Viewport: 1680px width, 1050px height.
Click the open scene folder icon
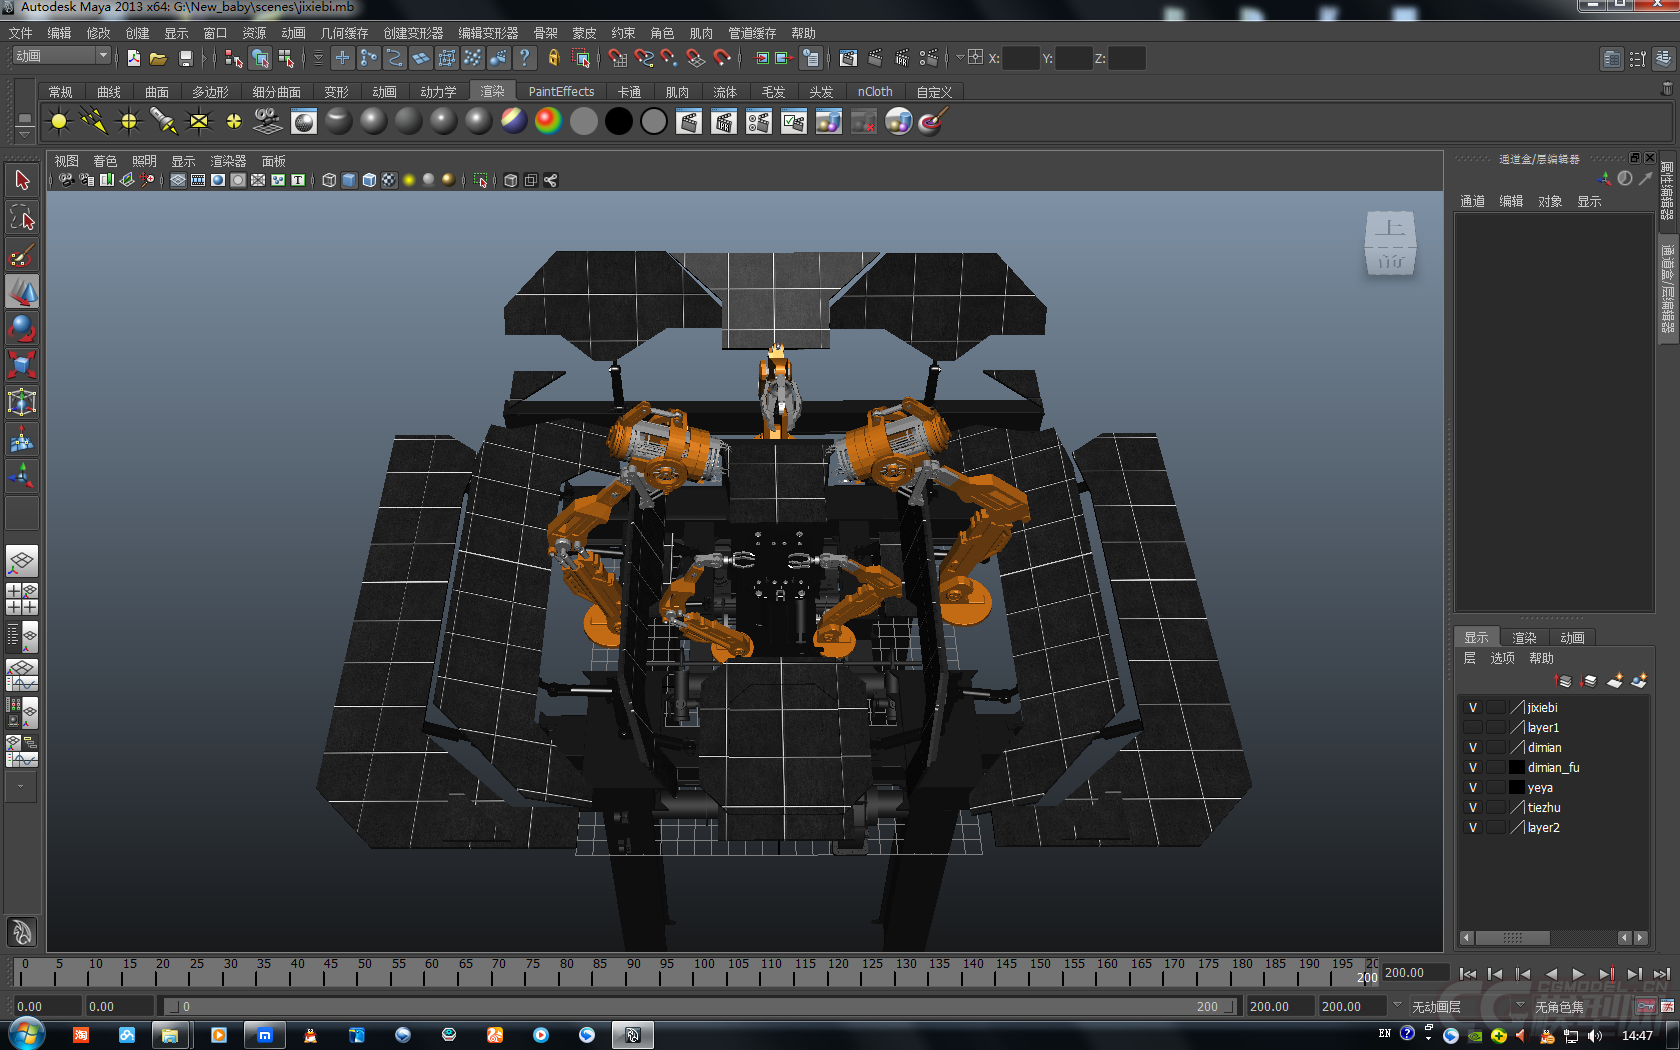(158, 59)
